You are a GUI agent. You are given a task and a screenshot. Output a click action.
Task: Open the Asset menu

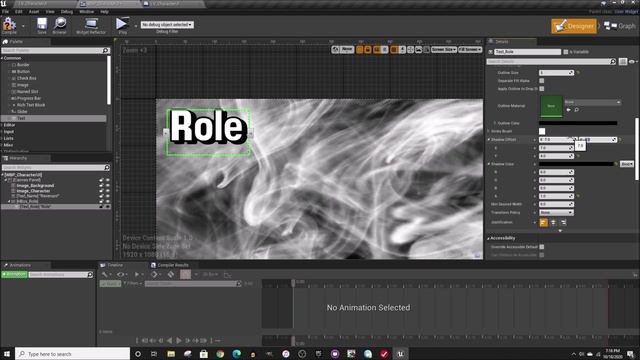click(x=34, y=11)
